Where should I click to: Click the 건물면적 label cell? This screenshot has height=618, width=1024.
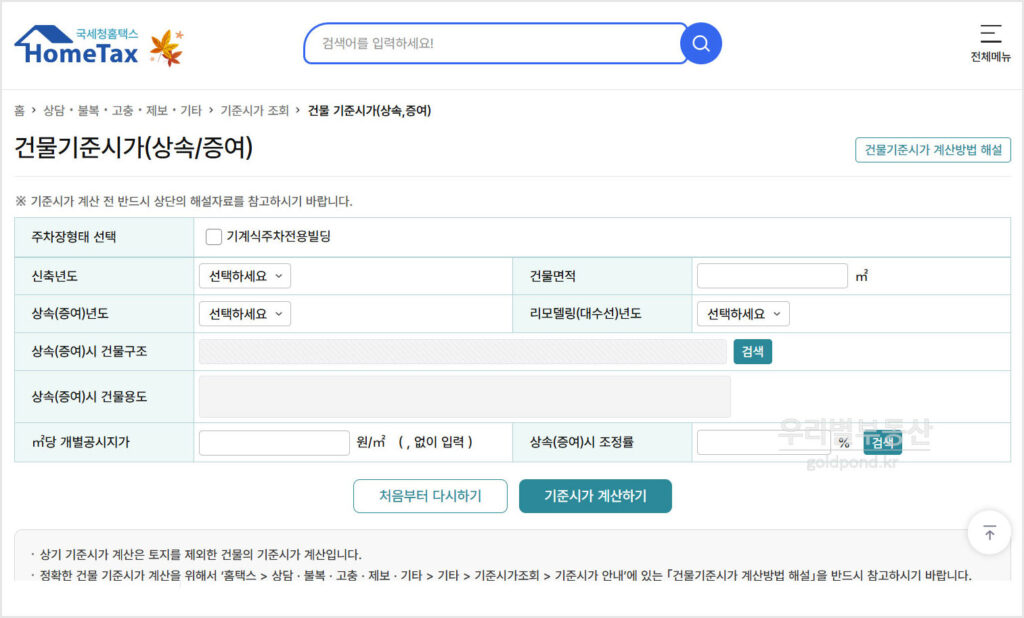[x=602, y=276]
